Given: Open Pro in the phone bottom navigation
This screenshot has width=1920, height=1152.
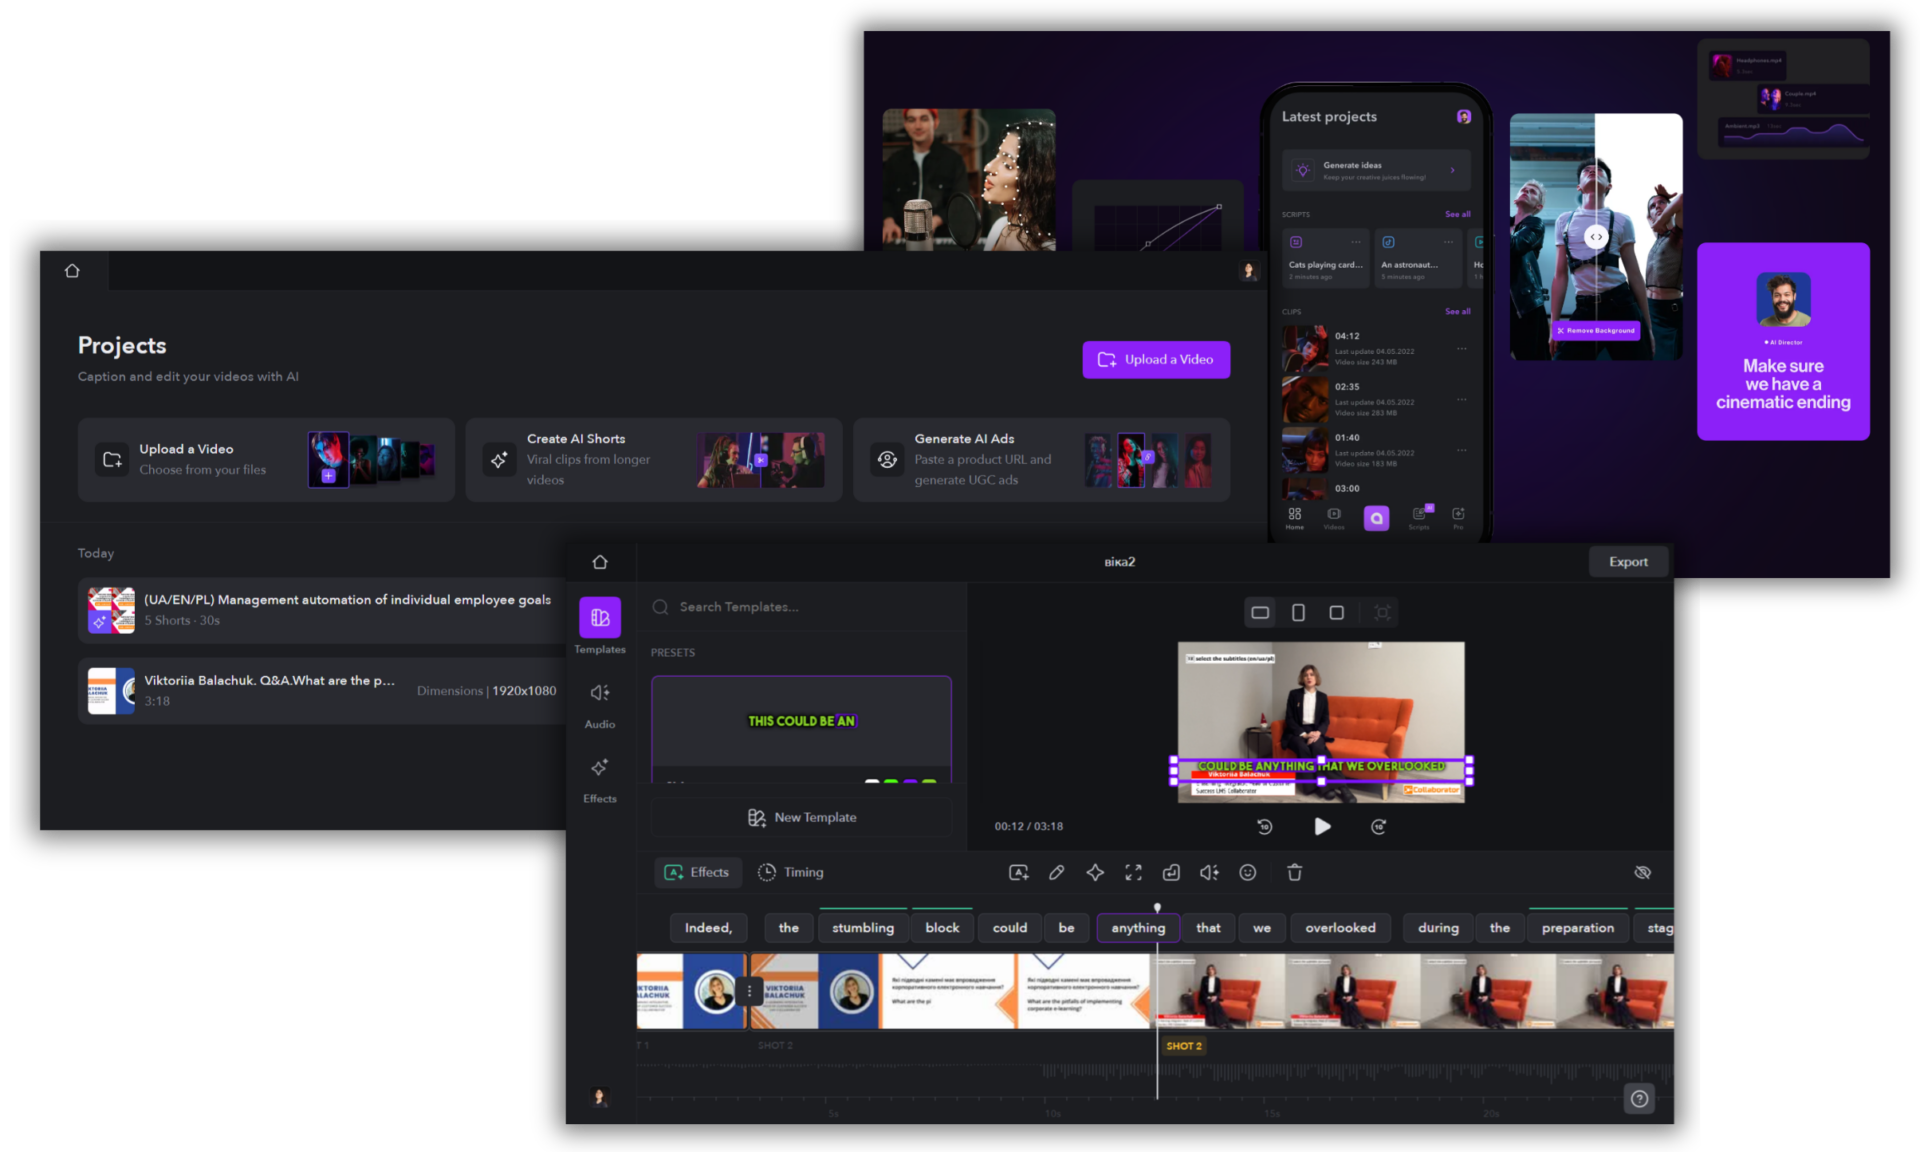Looking at the screenshot, I should (x=1458, y=518).
